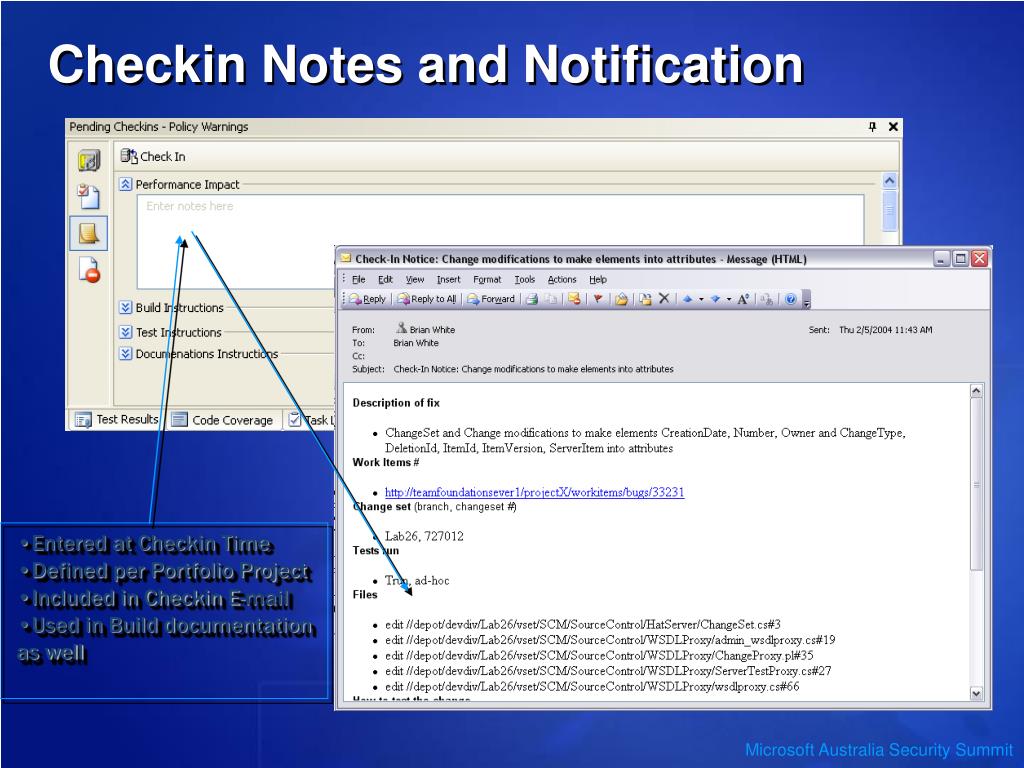The width and height of the screenshot is (1024, 768).
Task: Expand the Test Instructions section
Action: [126, 332]
